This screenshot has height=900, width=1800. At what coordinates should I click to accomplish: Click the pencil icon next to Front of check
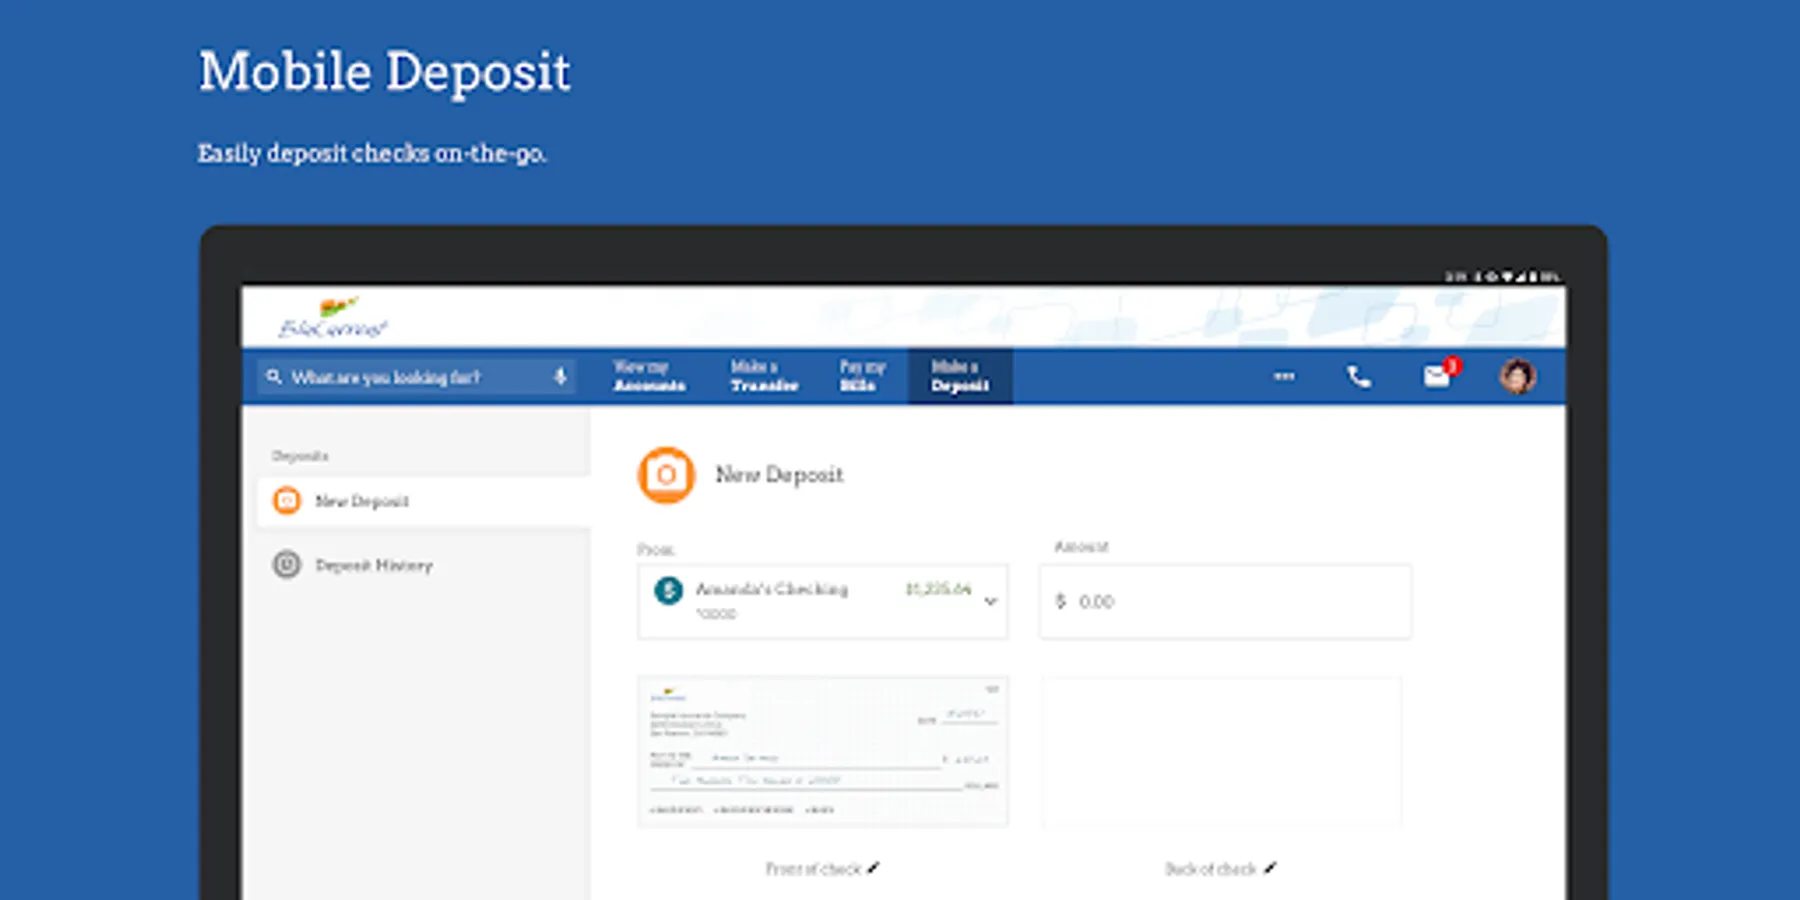point(873,868)
